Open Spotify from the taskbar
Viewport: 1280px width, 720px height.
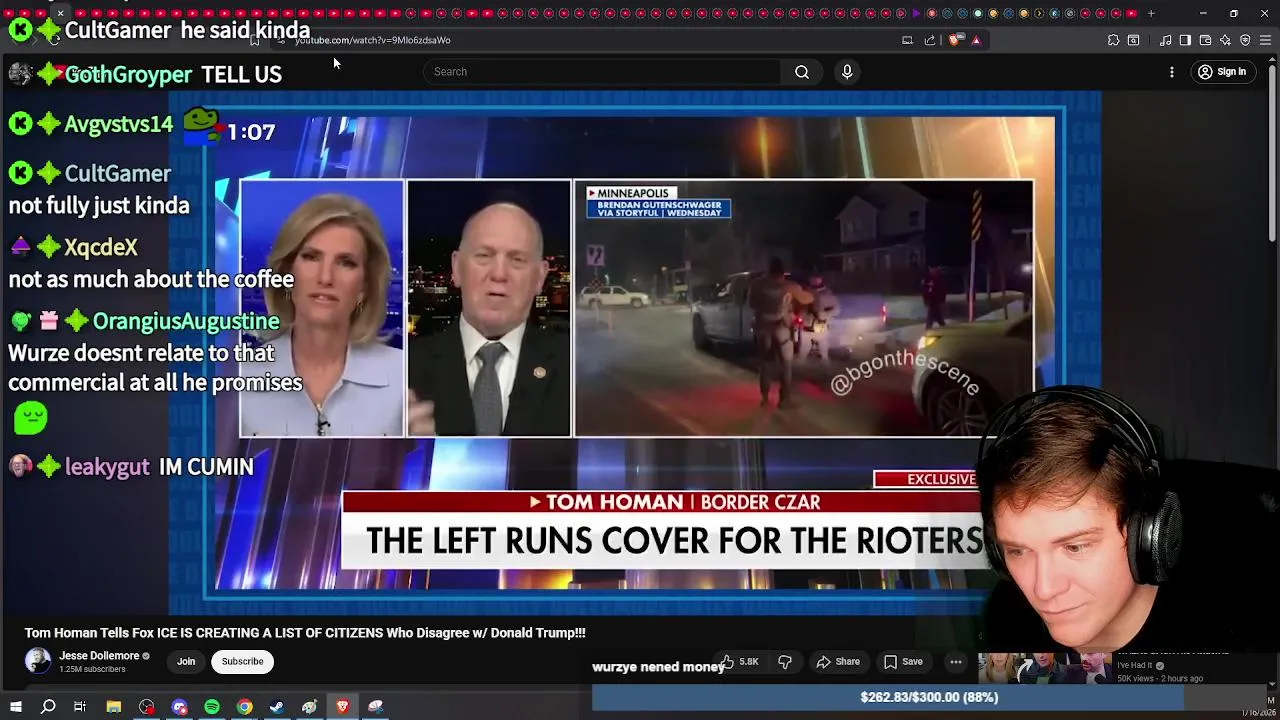point(212,707)
